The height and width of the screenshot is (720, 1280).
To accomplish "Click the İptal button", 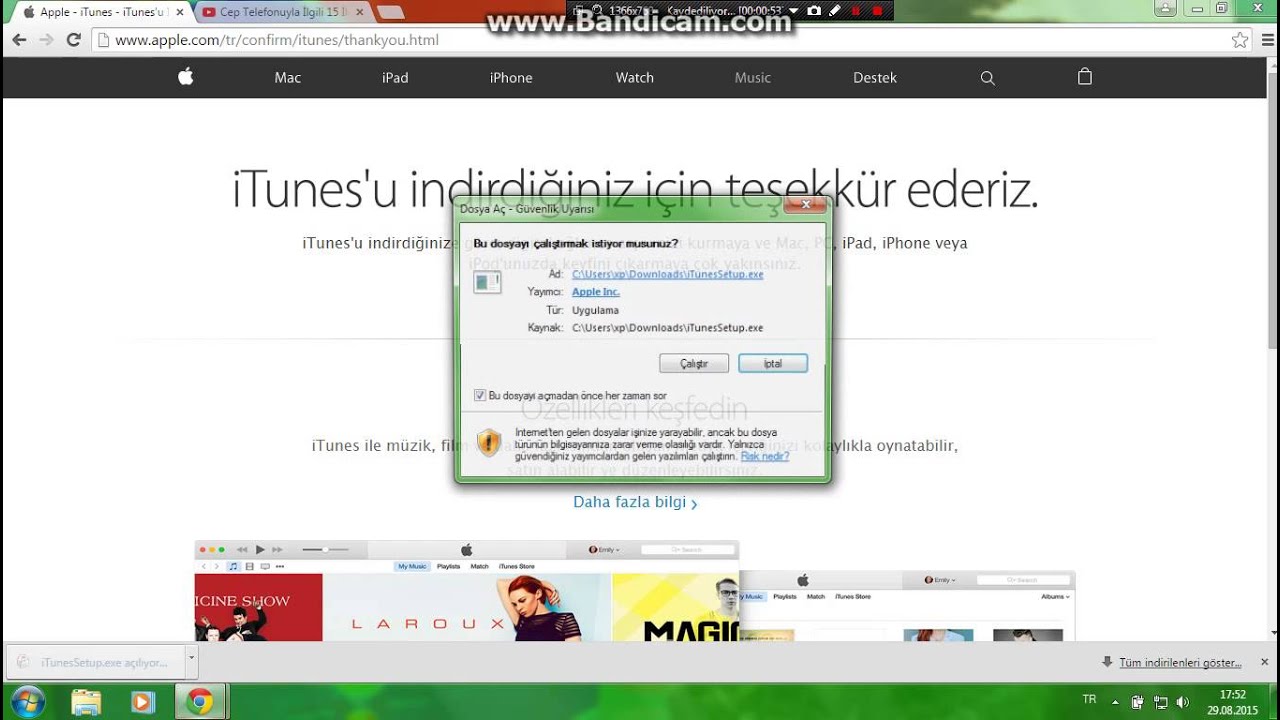I will (x=773, y=363).
